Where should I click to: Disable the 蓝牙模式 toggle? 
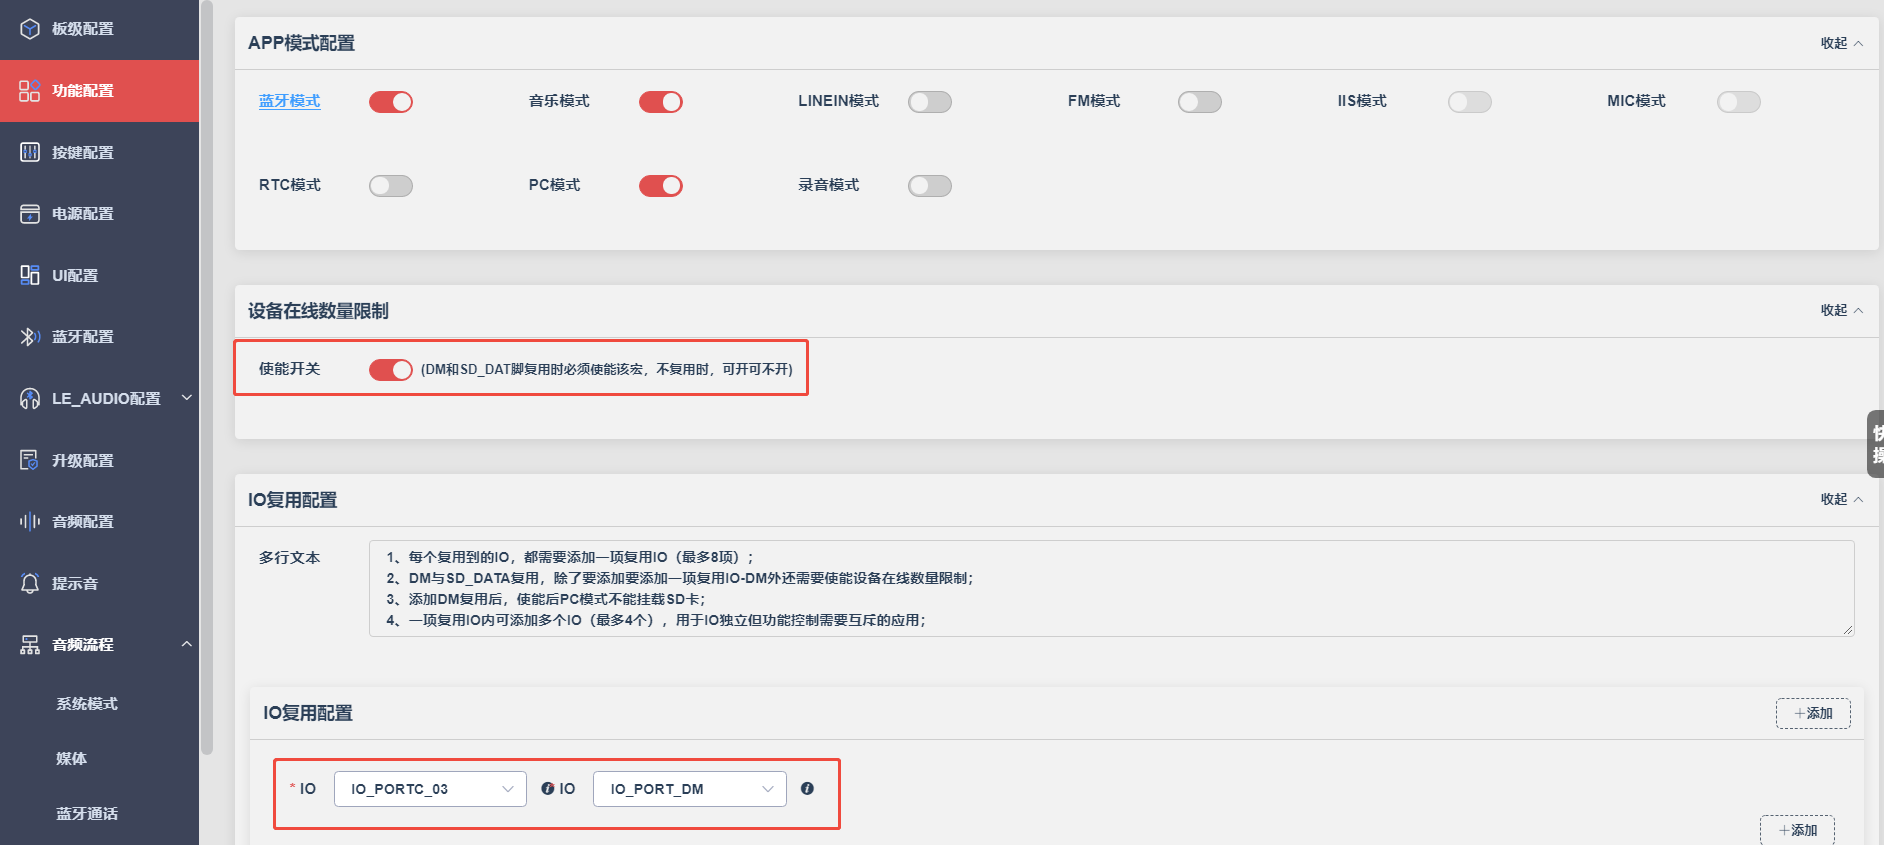click(391, 102)
